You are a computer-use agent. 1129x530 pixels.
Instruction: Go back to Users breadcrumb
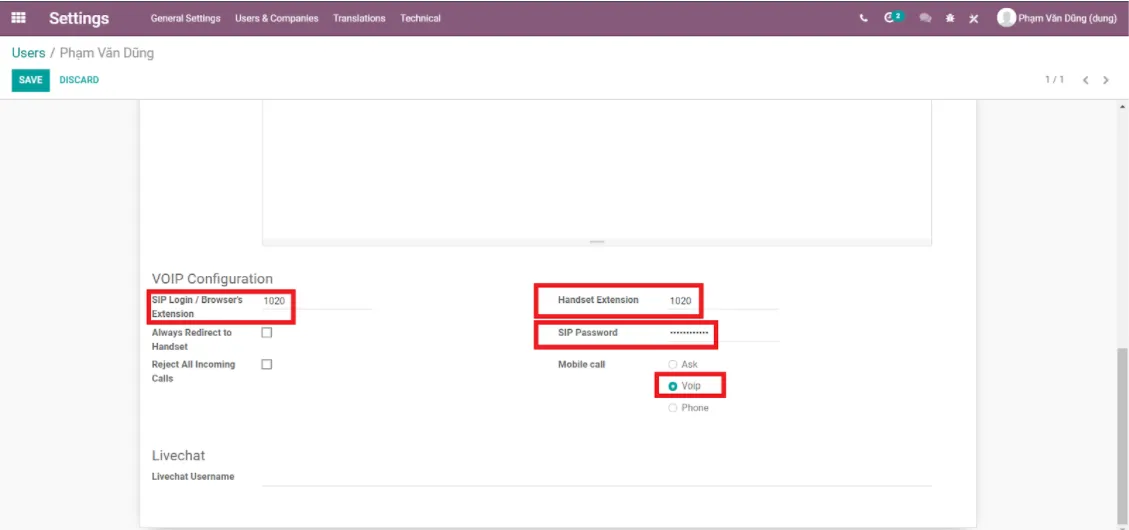pos(28,53)
